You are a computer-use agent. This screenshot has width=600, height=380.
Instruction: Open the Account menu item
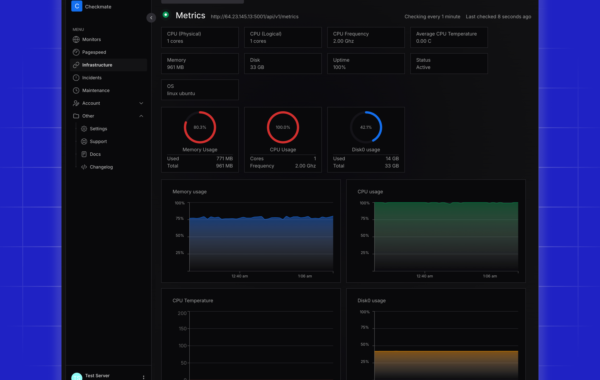click(109, 103)
